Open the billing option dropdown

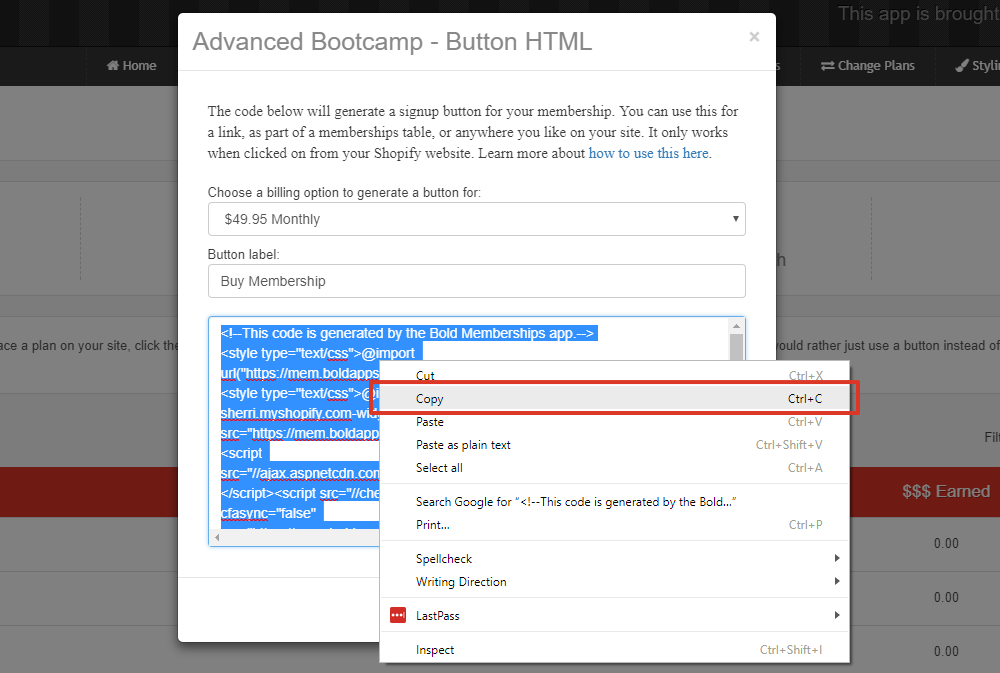(476, 219)
